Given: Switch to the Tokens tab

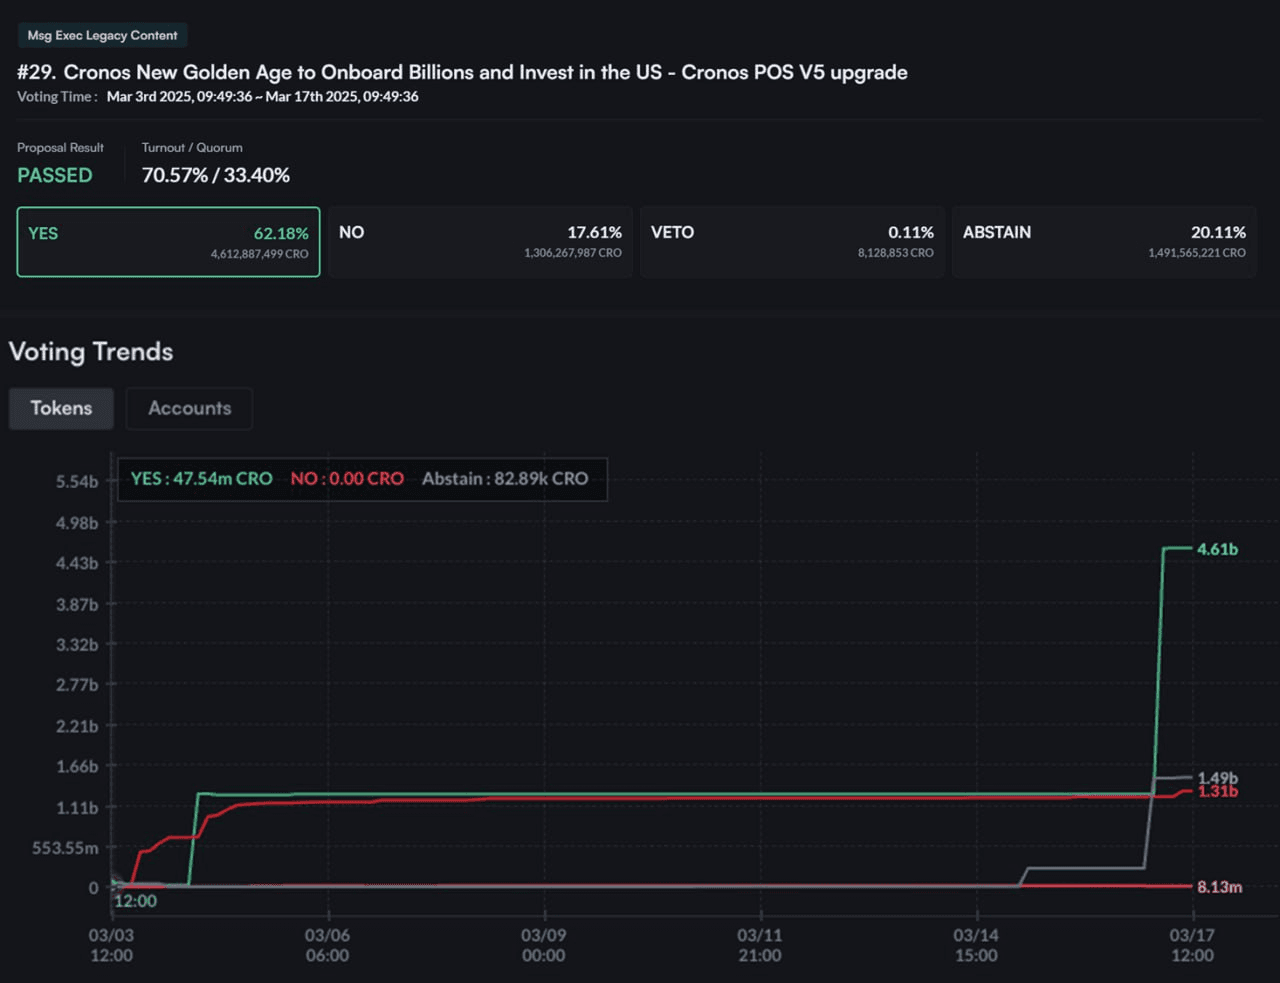Looking at the screenshot, I should [61, 408].
